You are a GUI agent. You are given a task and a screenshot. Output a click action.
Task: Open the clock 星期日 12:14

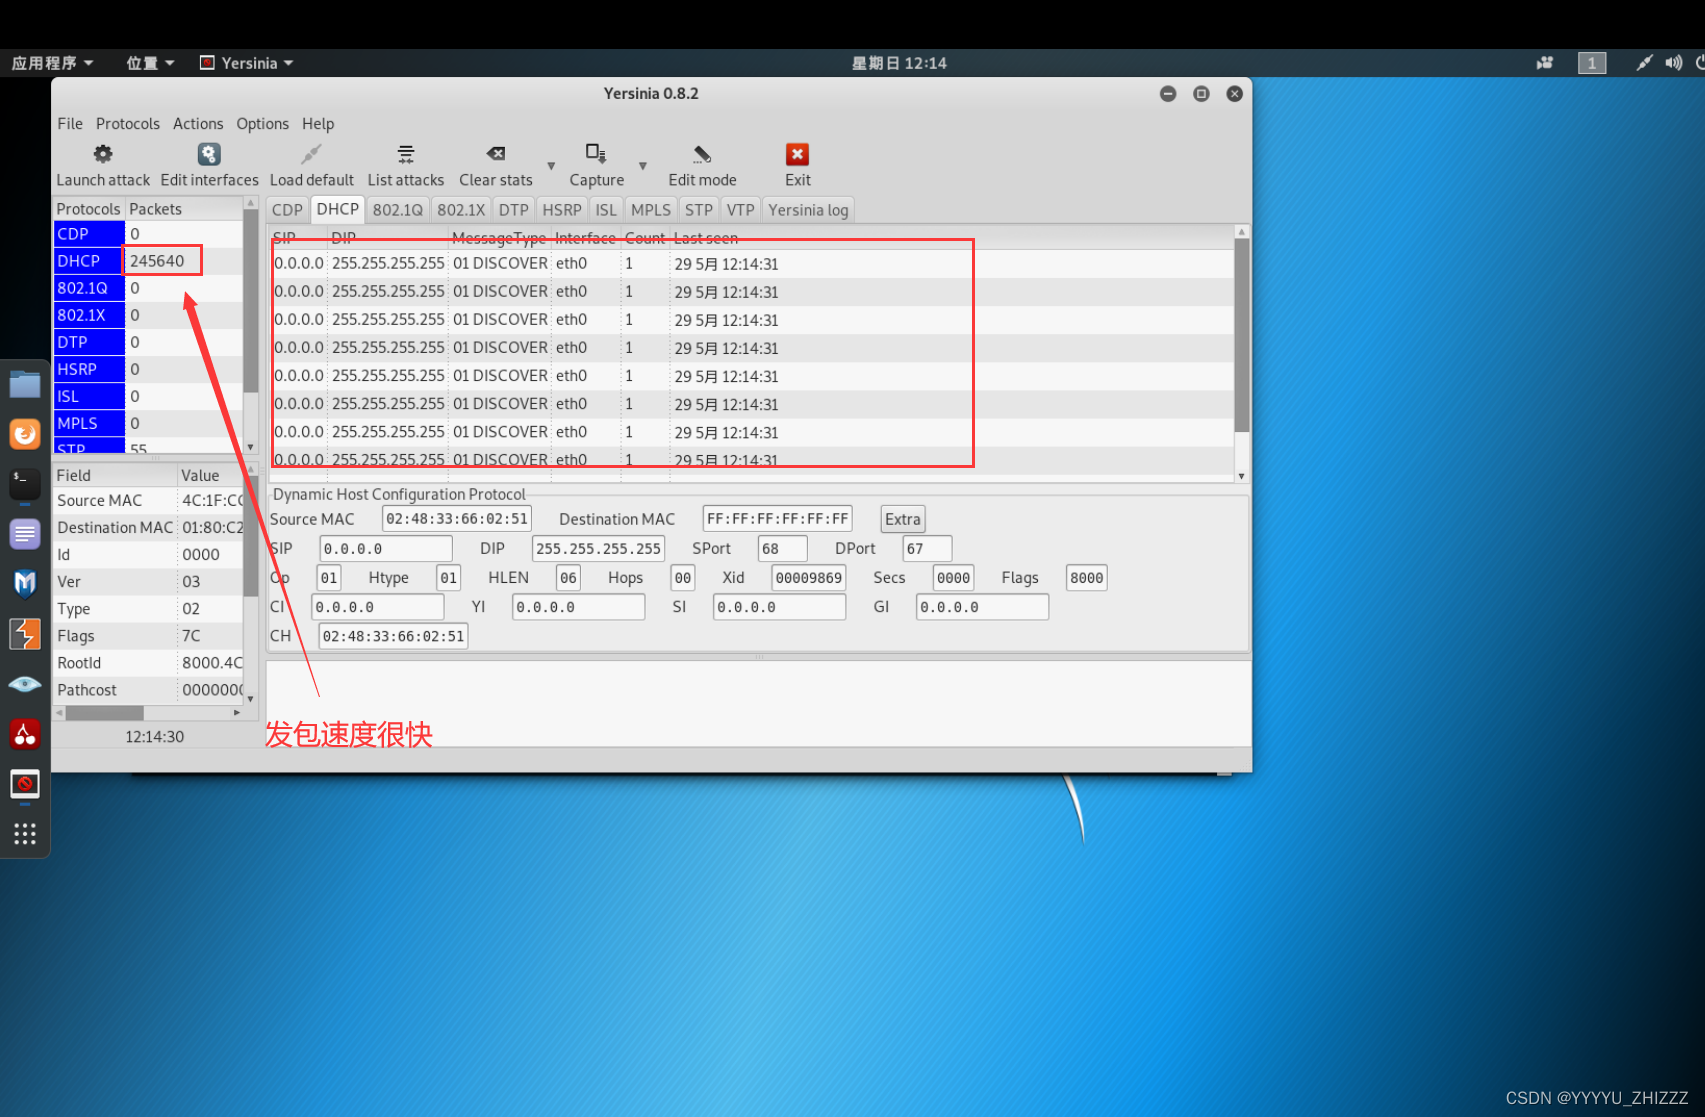(x=899, y=63)
